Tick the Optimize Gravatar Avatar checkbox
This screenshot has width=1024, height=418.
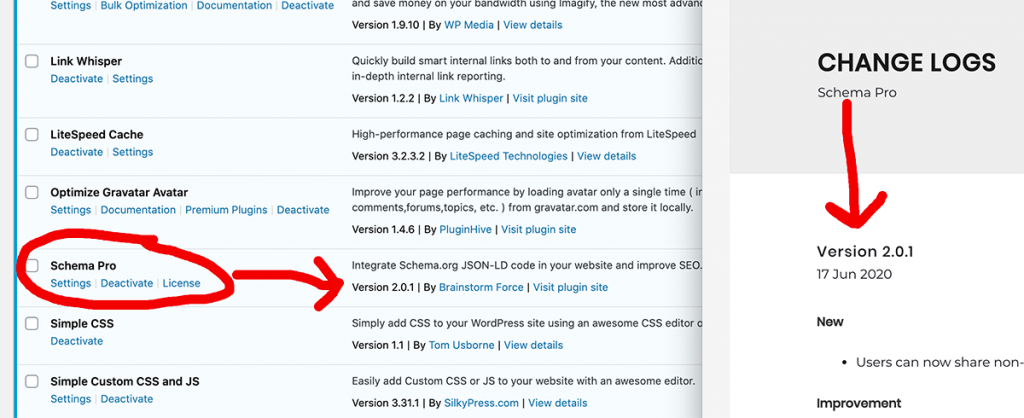click(33, 193)
